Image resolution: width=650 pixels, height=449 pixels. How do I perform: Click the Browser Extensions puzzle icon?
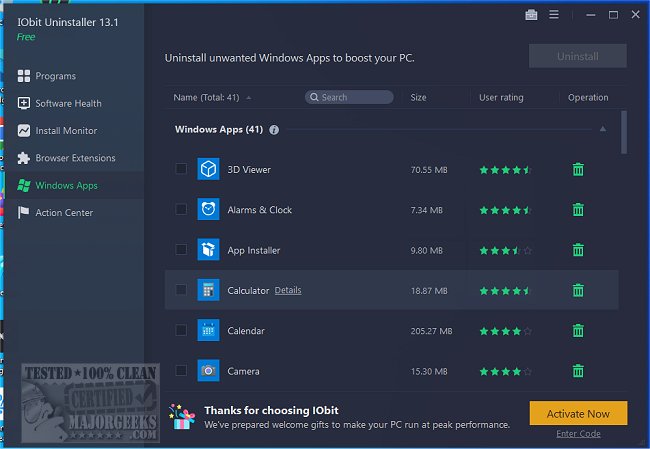click(24, 158)
